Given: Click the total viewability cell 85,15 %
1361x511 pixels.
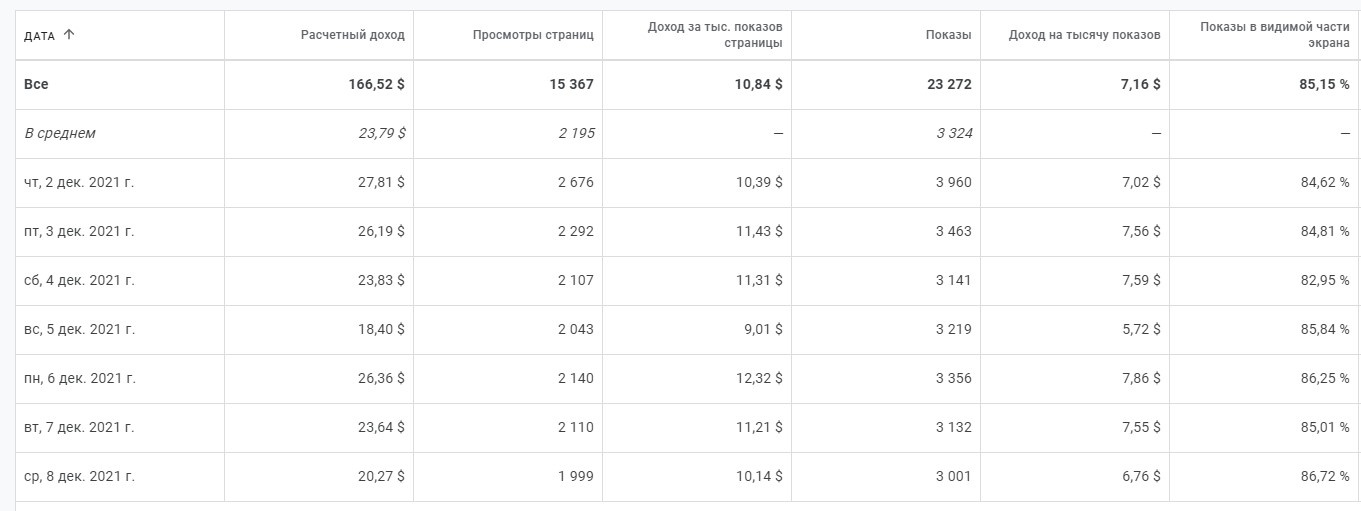Looking at the screenshot, I should pyautogui.click(x=1323, y=85).
